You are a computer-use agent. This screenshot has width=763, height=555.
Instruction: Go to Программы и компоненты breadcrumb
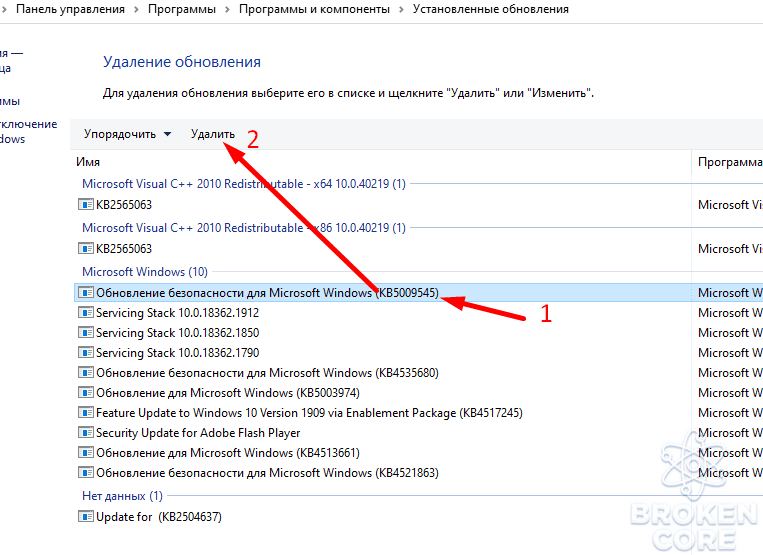pyautogui.click(x=314, y=9)
